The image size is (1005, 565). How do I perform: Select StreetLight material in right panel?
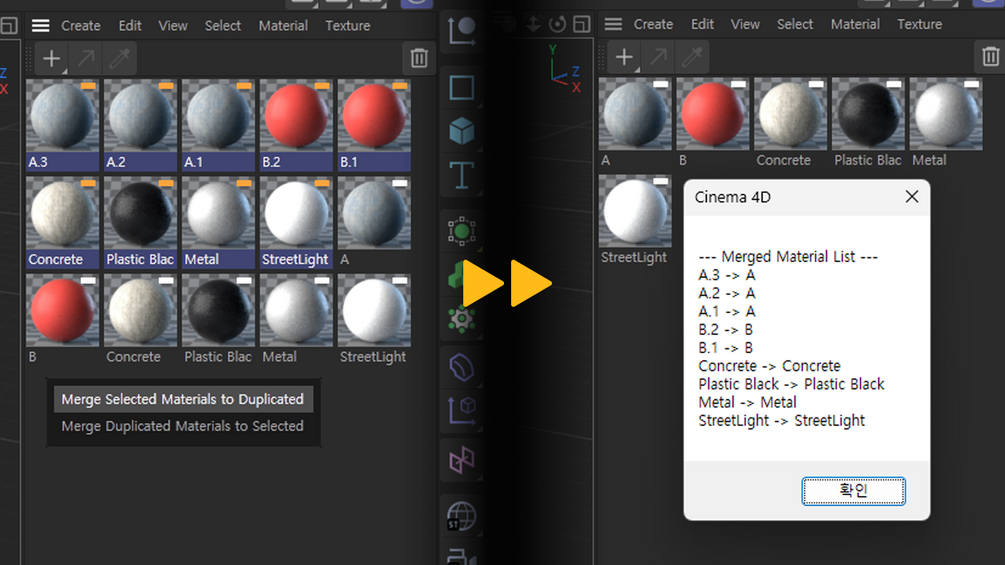click(x=635, y=211)
